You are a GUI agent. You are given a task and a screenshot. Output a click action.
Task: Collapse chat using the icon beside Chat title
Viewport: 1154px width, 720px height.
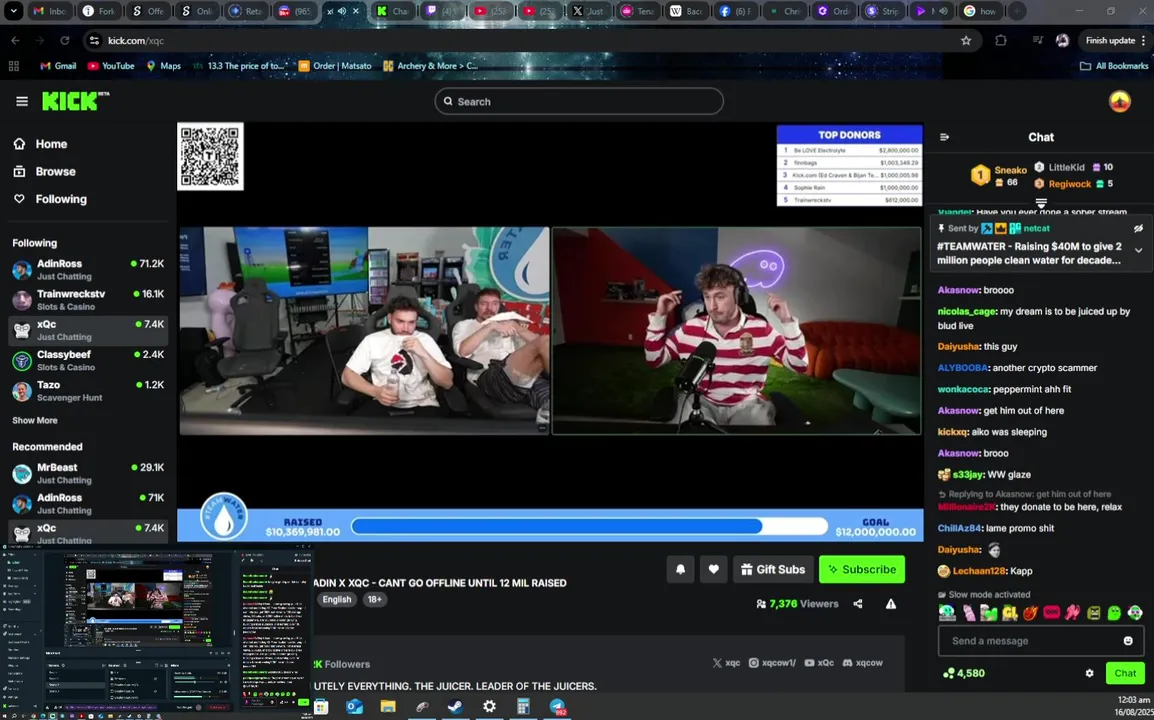point(945,137)
